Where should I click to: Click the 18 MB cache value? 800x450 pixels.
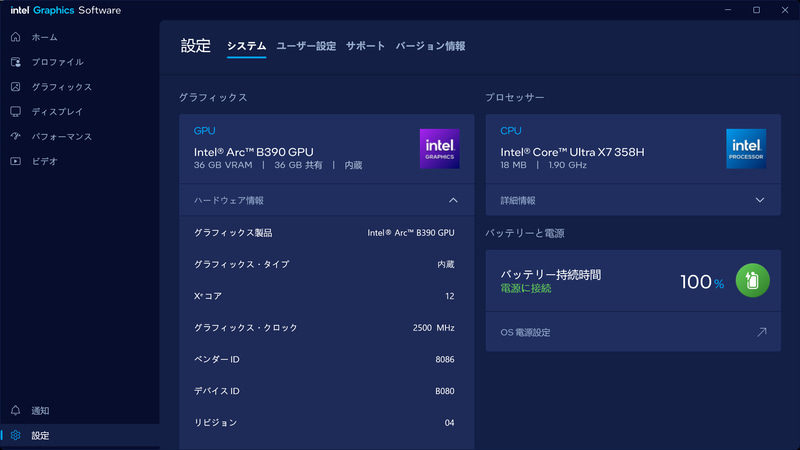[x=513, y=165]
